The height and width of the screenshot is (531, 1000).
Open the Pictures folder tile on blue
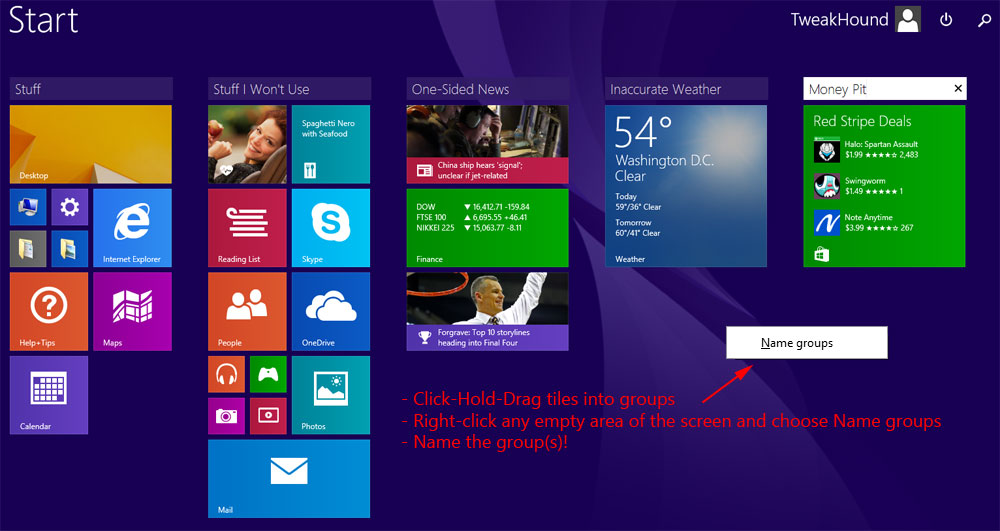(70, 249)
